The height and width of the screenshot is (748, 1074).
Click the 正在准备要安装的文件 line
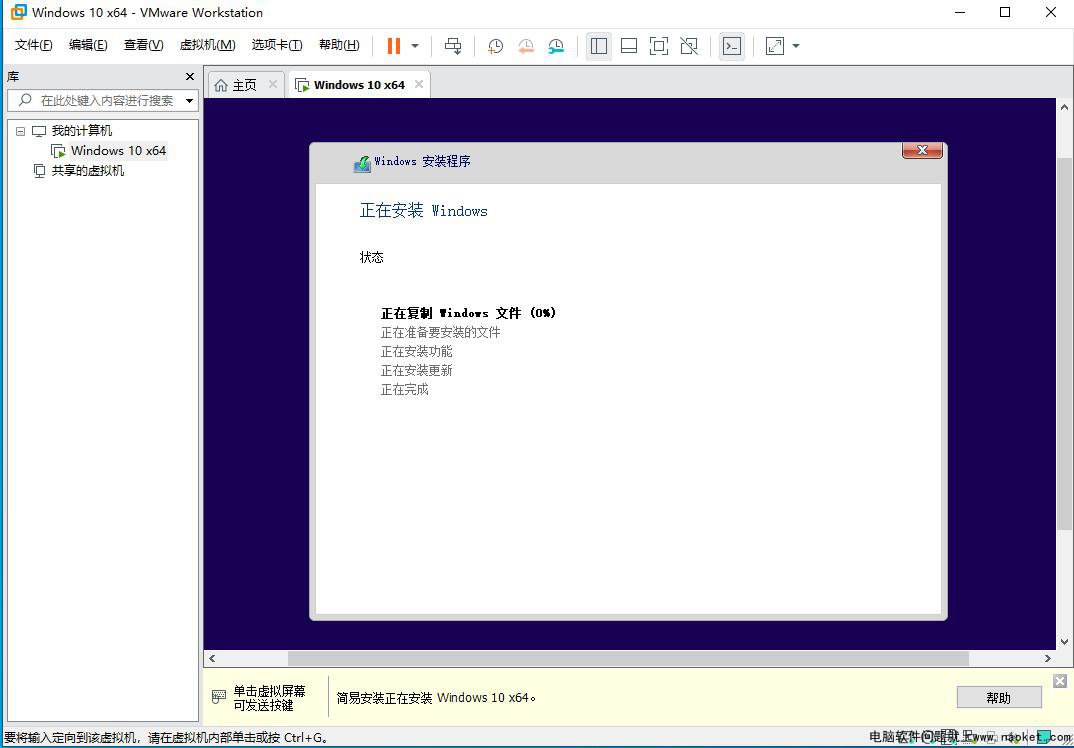coord(440,332)
